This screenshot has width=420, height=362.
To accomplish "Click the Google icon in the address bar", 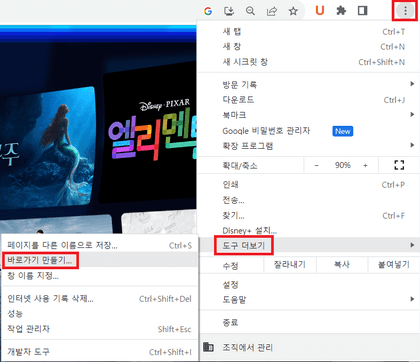I will click(208, 11).
